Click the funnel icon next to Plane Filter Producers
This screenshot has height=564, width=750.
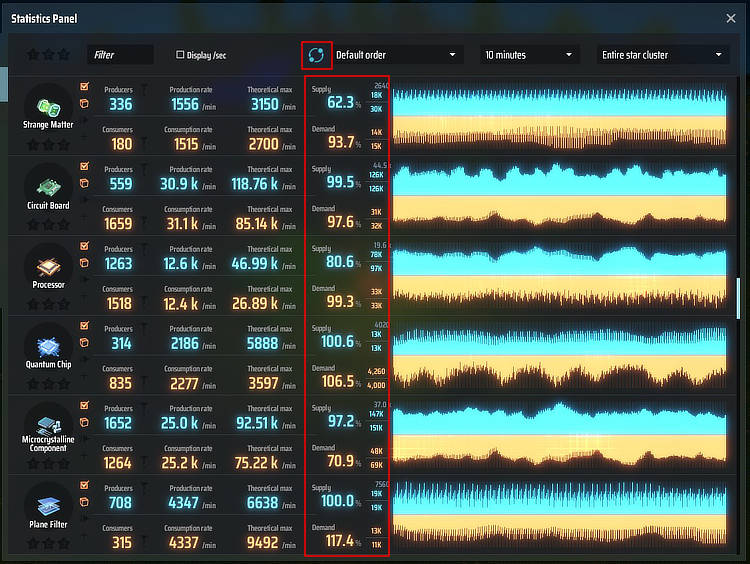click(144, 487)
